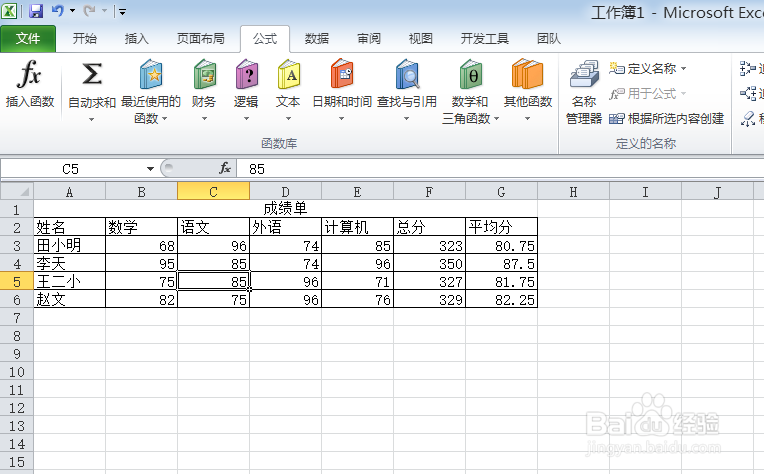Switch to the 开发工具 Developer tab
Image resolution: width=764 pixels, height=474 pixels.
[485, 38]
